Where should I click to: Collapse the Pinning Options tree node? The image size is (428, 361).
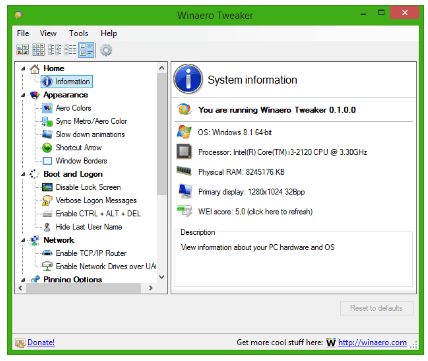point(23,280)
